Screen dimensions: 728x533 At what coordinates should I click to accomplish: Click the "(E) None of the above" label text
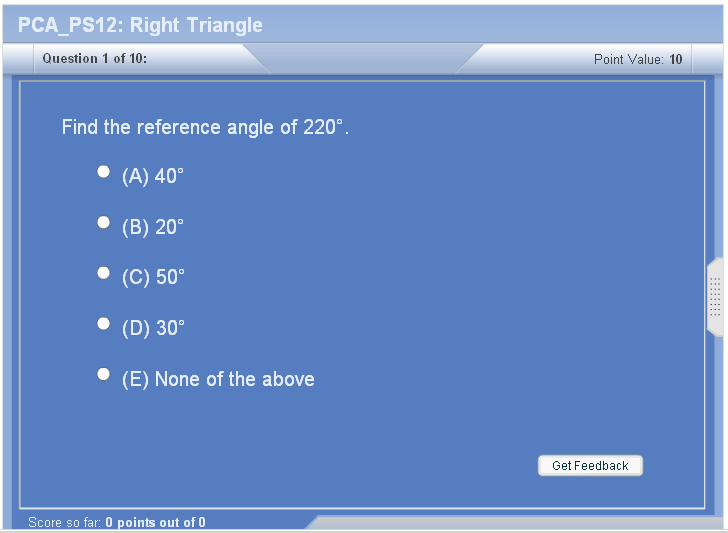tap(218, 379)
